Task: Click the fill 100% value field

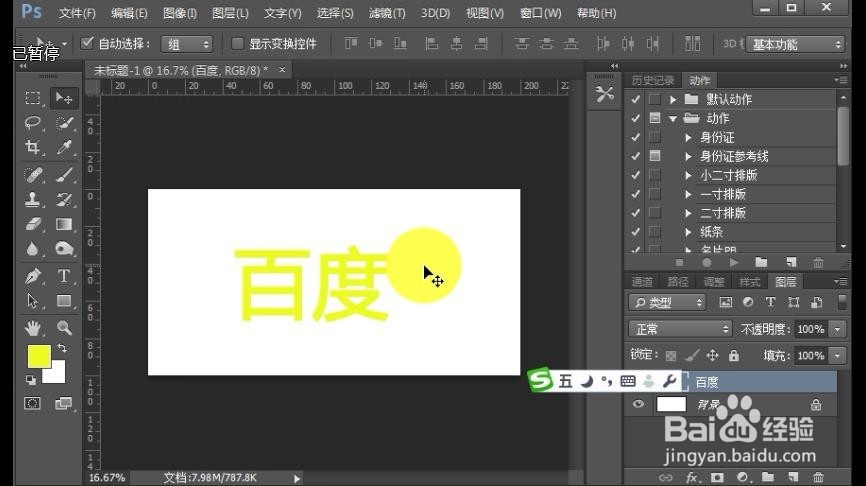Action: tap(811, 356)
